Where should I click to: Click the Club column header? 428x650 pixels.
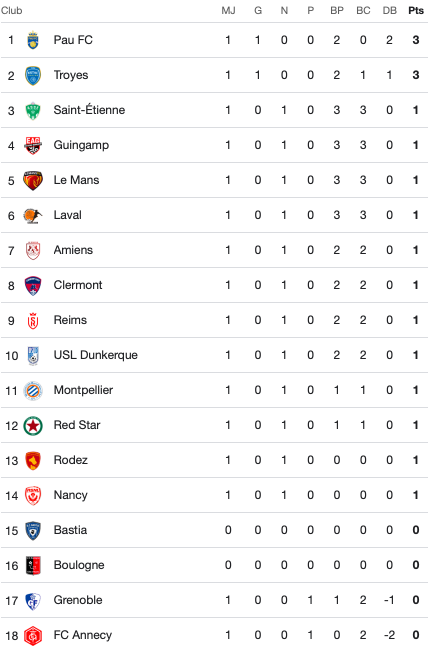tap(11, 10)
